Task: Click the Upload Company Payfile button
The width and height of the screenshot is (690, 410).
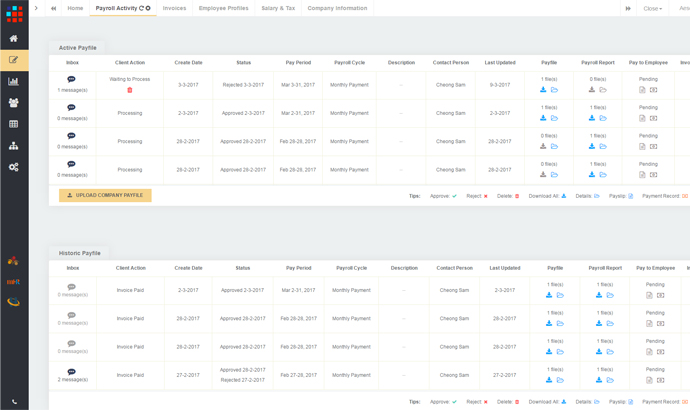Action: click(x=105, y=195)
